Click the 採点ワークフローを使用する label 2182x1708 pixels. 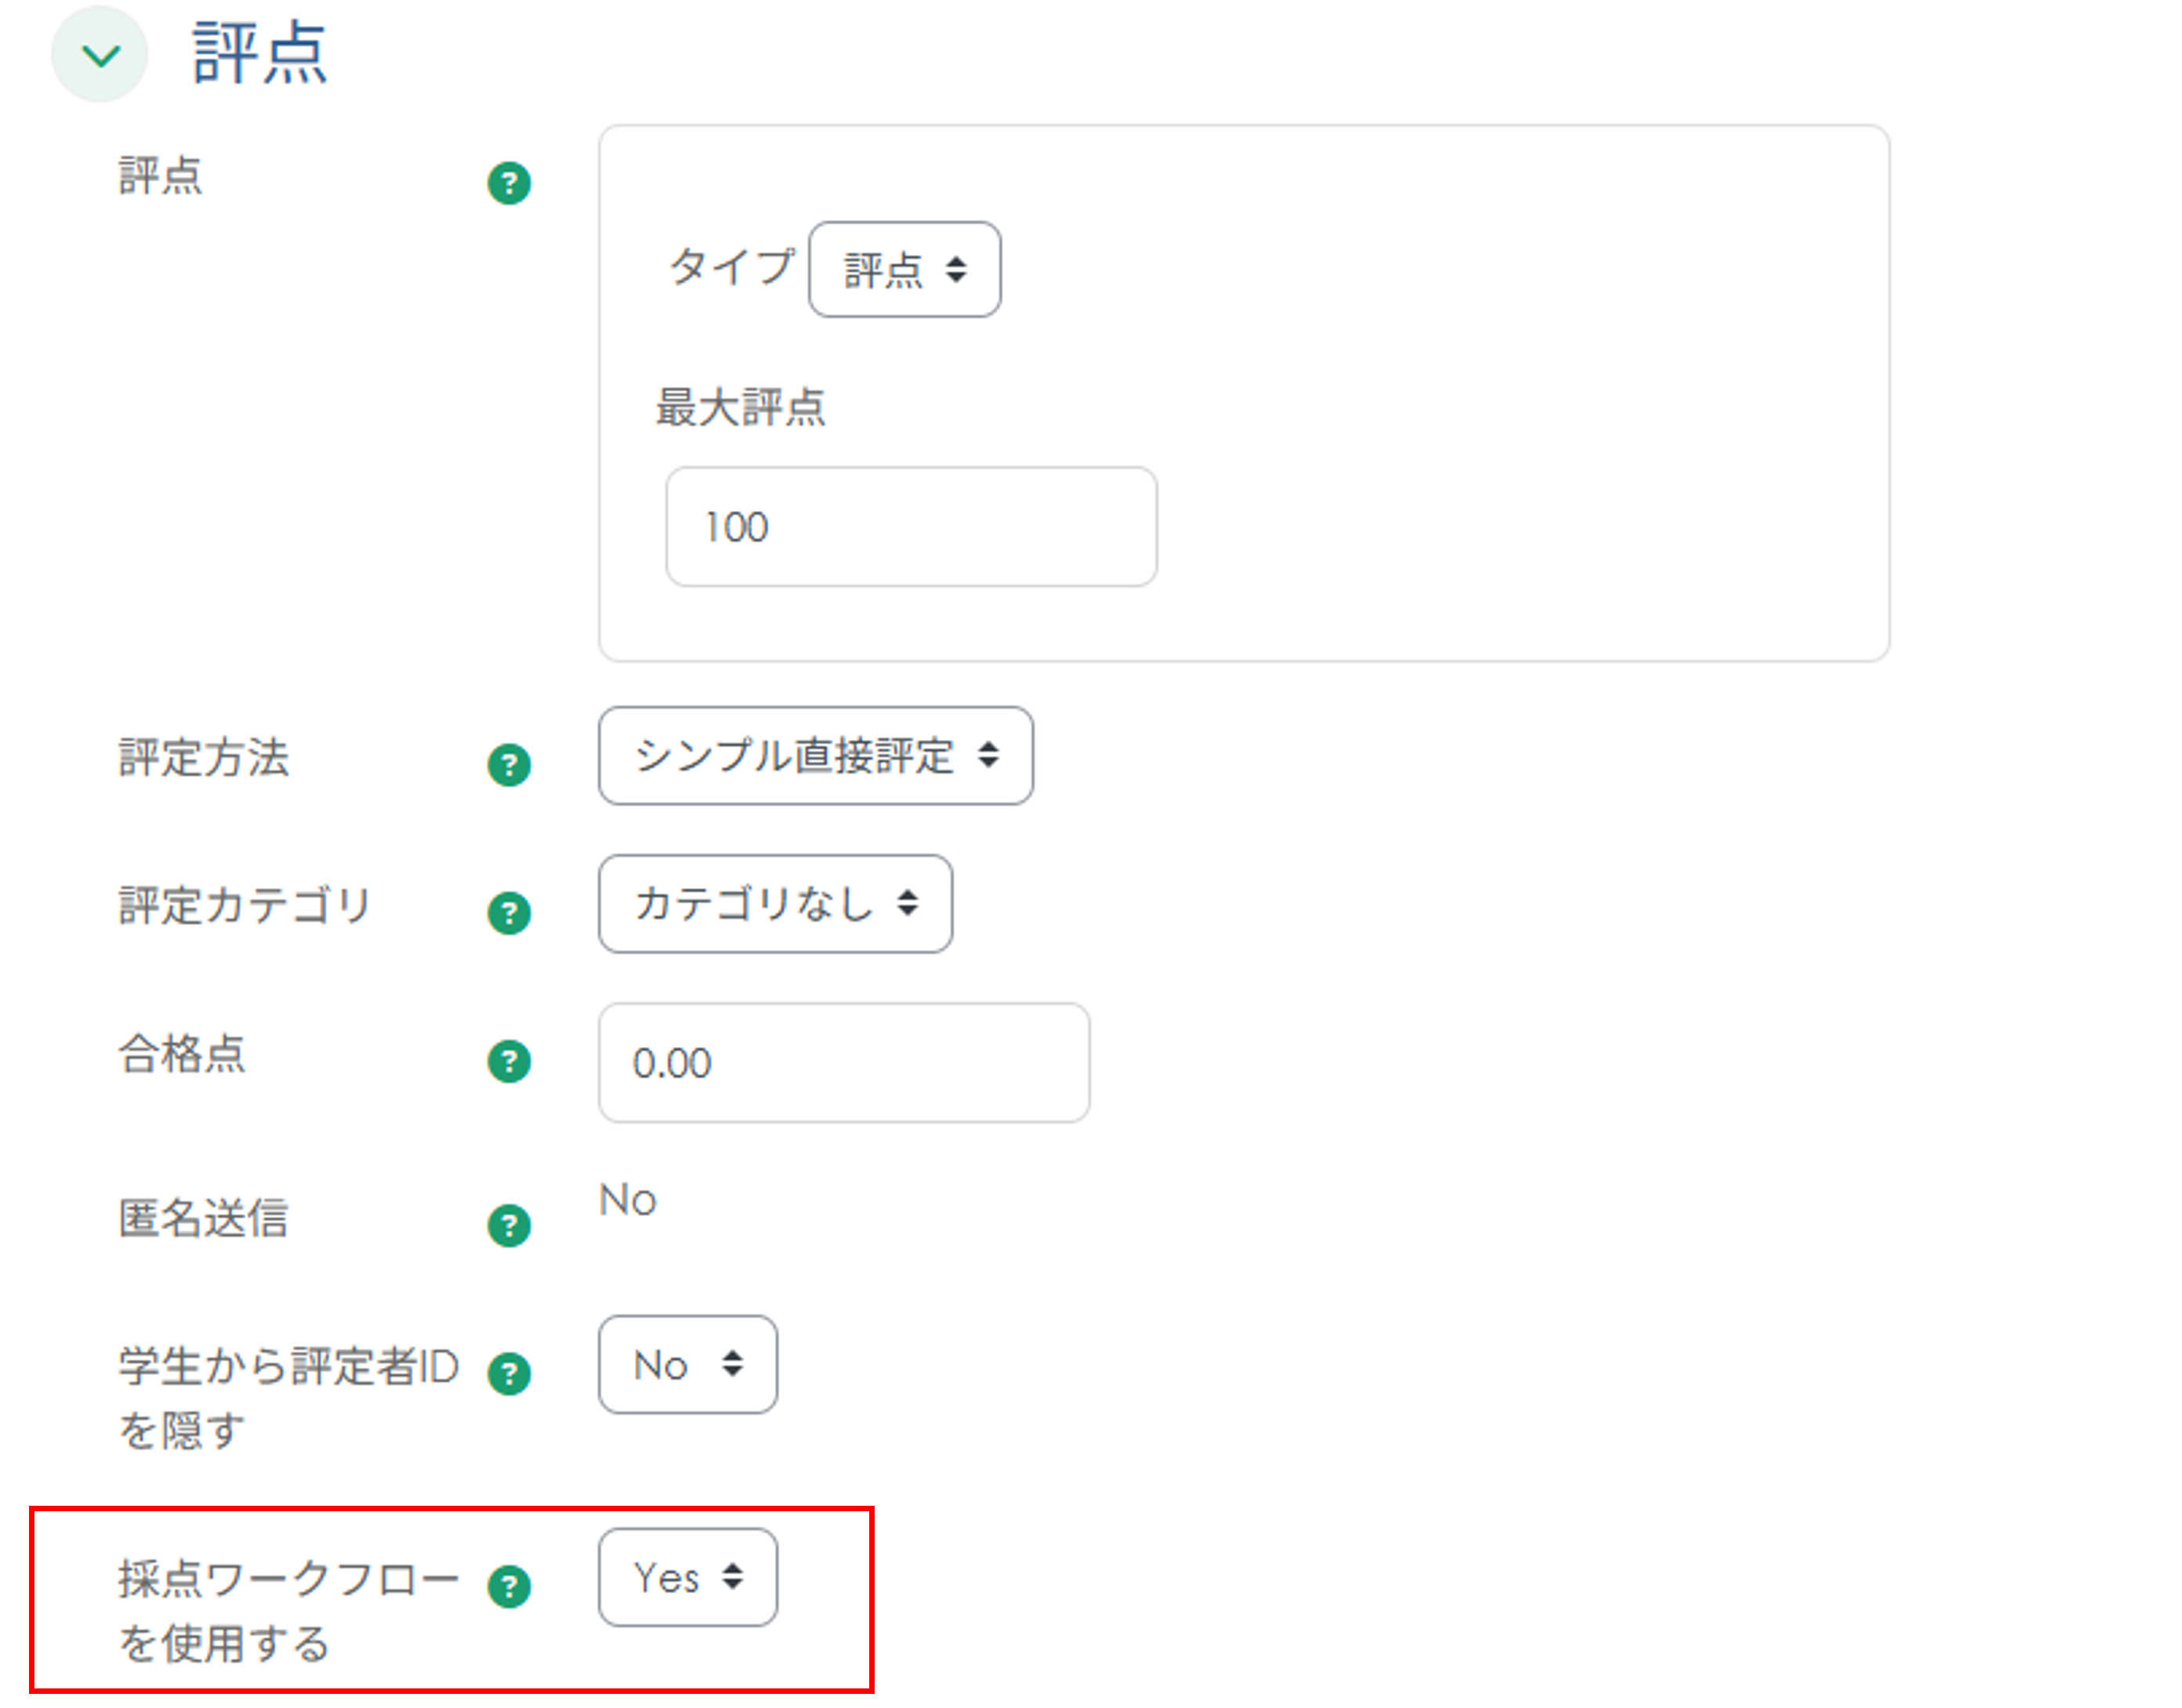coord(287,1609)
